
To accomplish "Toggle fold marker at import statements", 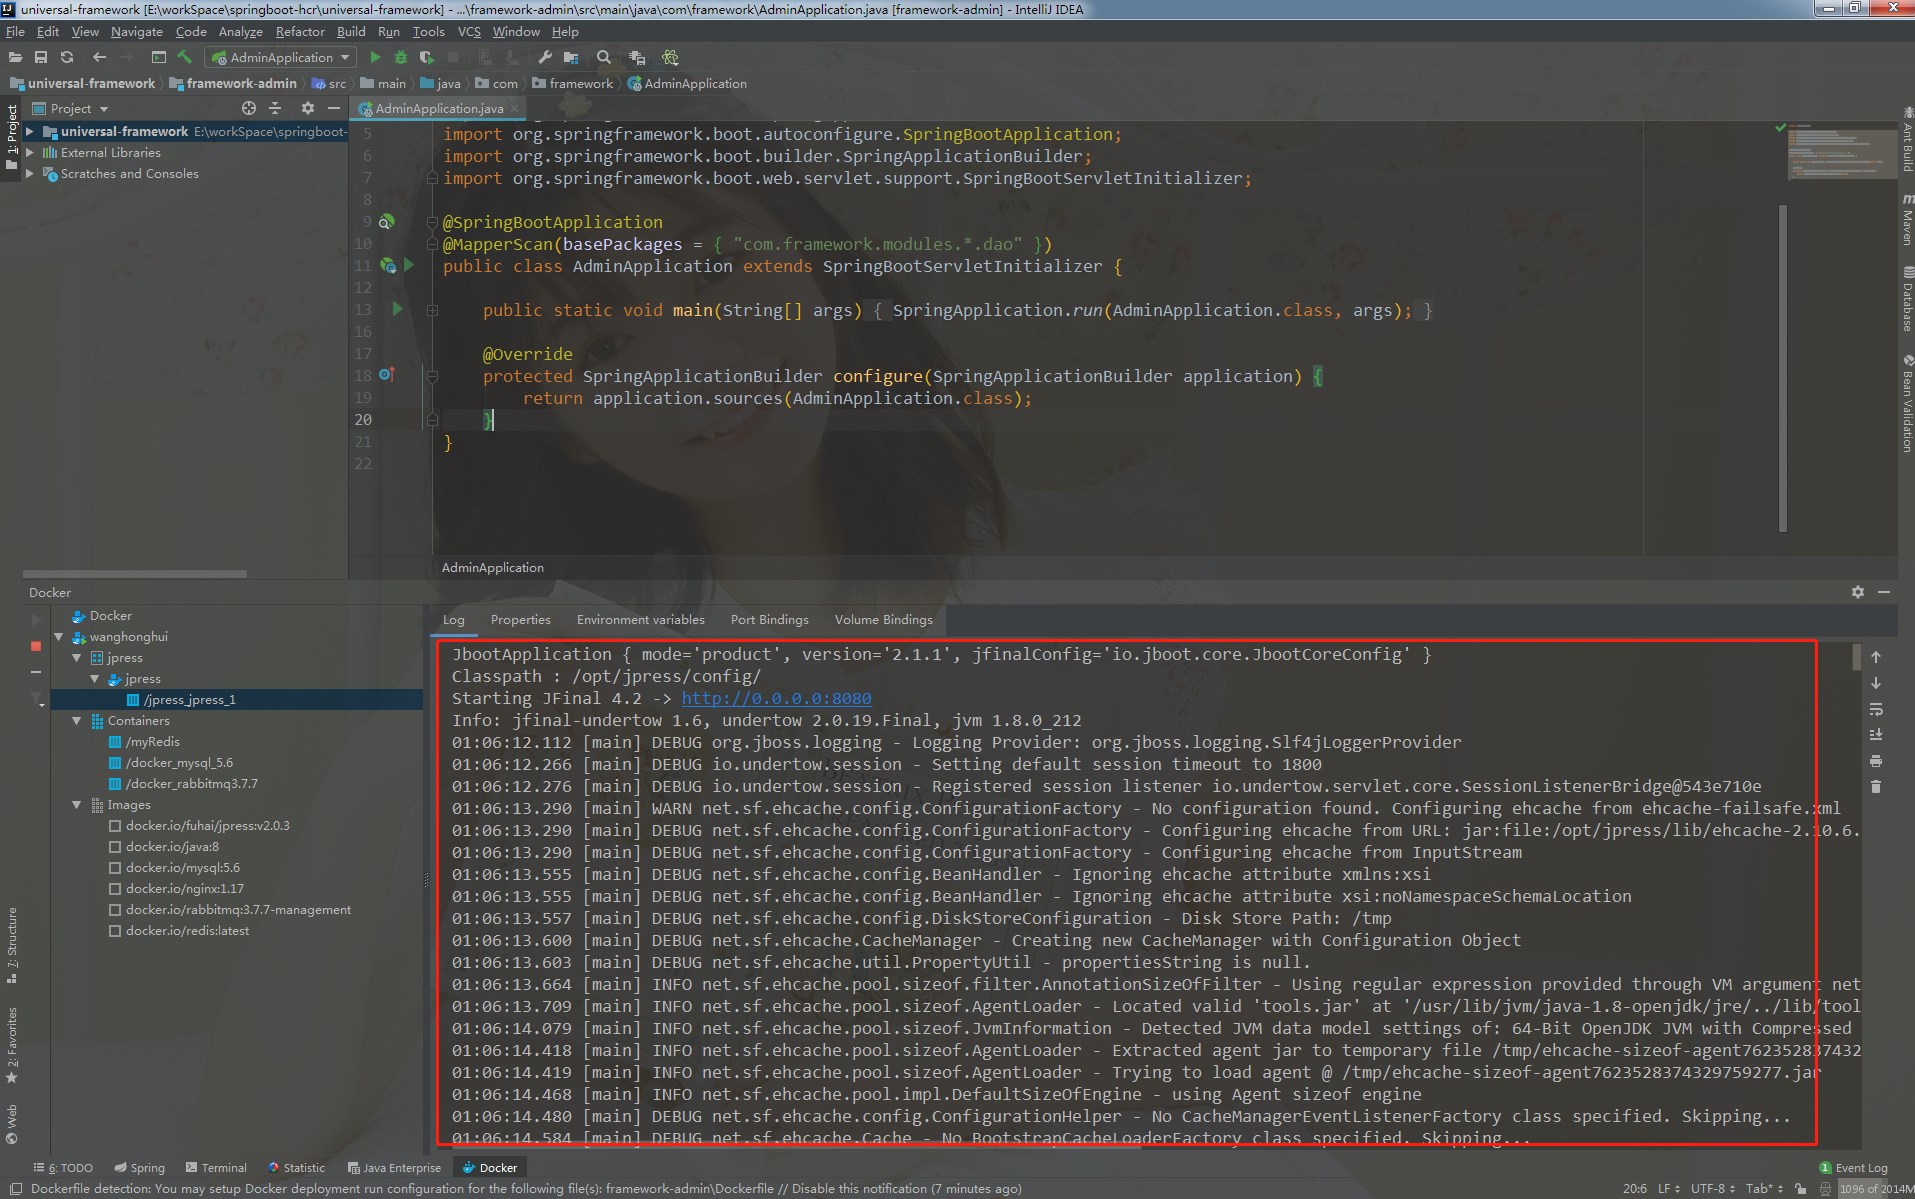I will pos(432,178).
